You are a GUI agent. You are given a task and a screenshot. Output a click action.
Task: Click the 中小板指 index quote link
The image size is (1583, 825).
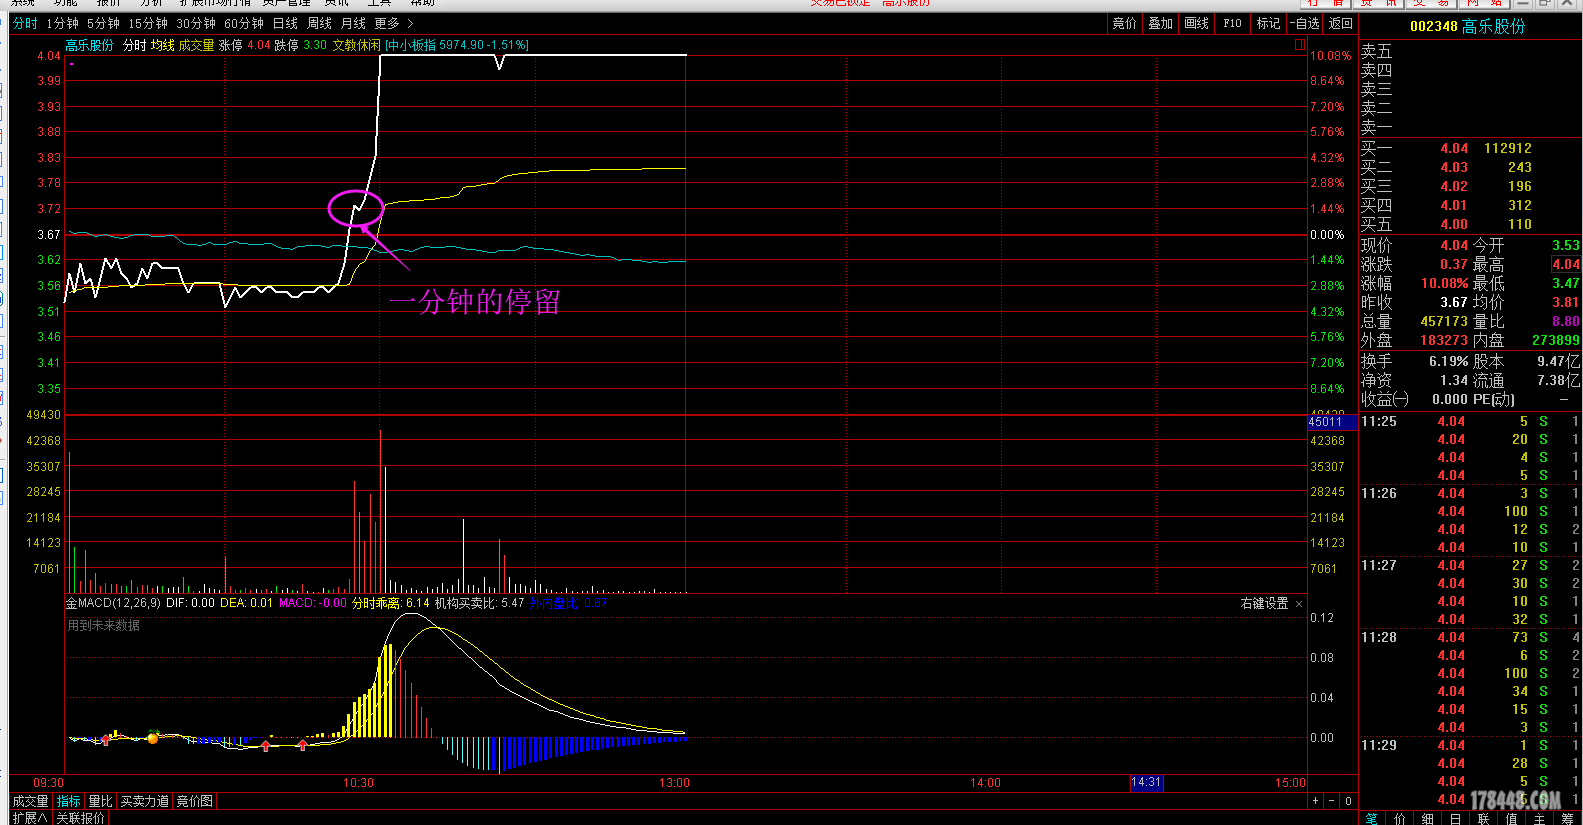click(x=457, y=45)
